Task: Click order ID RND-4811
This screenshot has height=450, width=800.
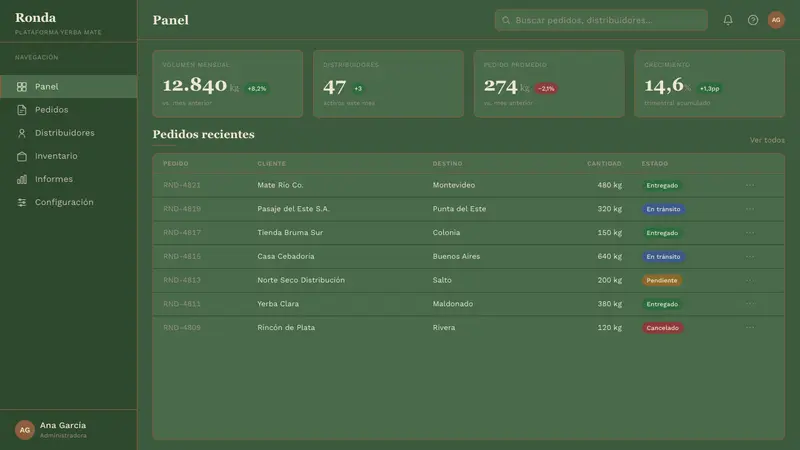Action: (182, 304)
